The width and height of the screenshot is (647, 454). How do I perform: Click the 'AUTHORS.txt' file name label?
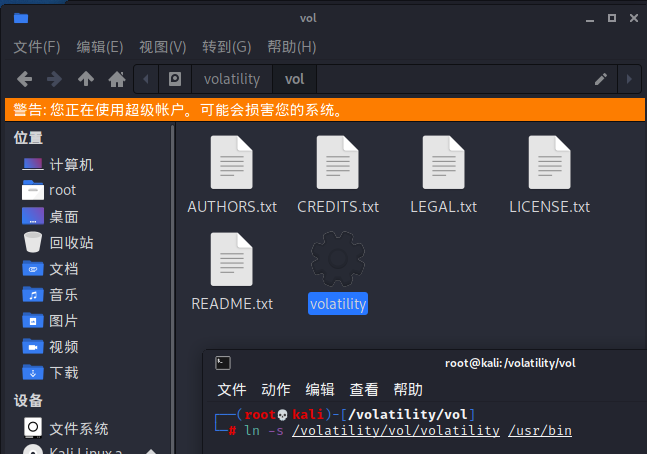232,207
